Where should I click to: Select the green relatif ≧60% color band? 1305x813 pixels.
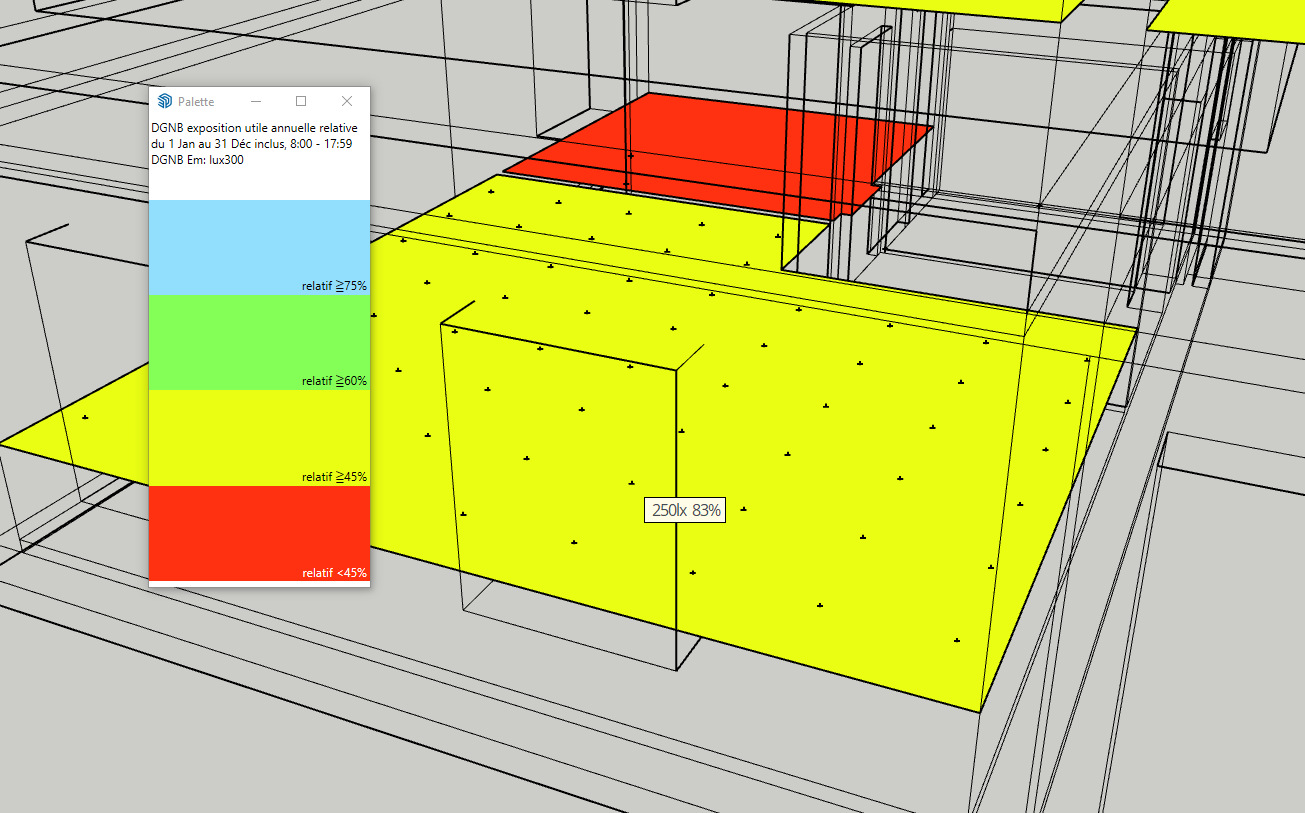click(259, 342)
